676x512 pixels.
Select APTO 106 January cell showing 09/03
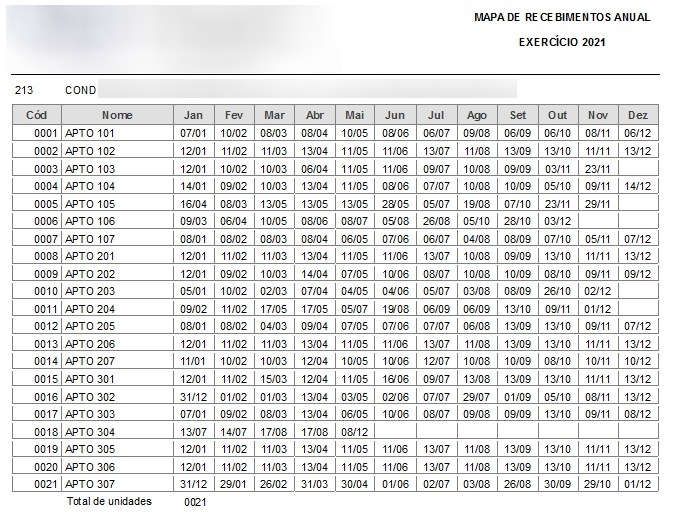(x=193, y=221)
